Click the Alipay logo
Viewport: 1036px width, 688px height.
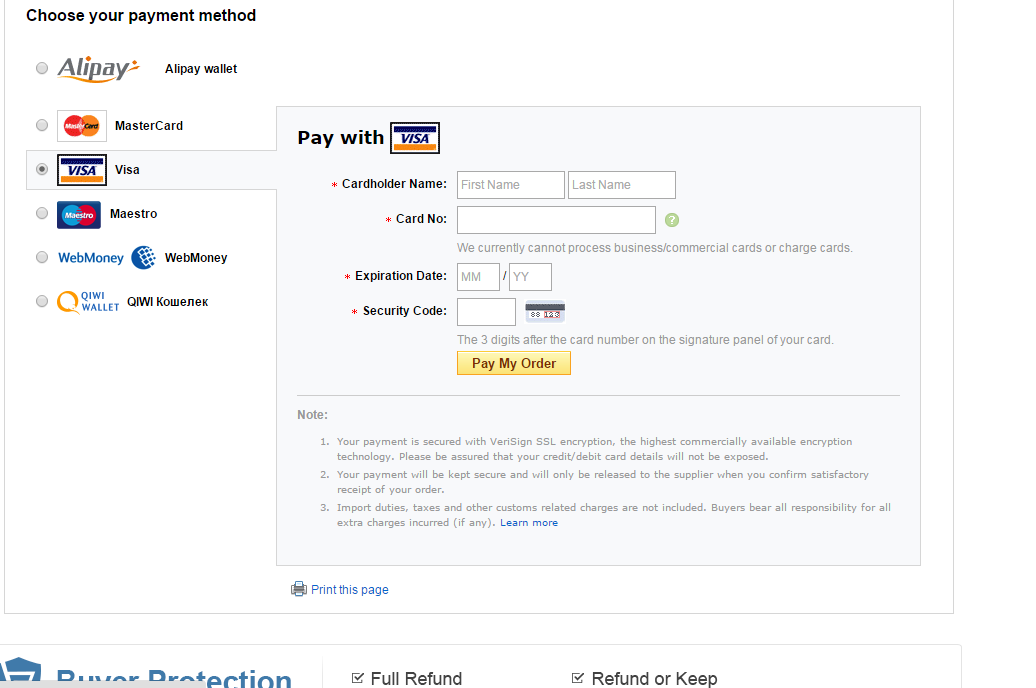pos(98,69)
